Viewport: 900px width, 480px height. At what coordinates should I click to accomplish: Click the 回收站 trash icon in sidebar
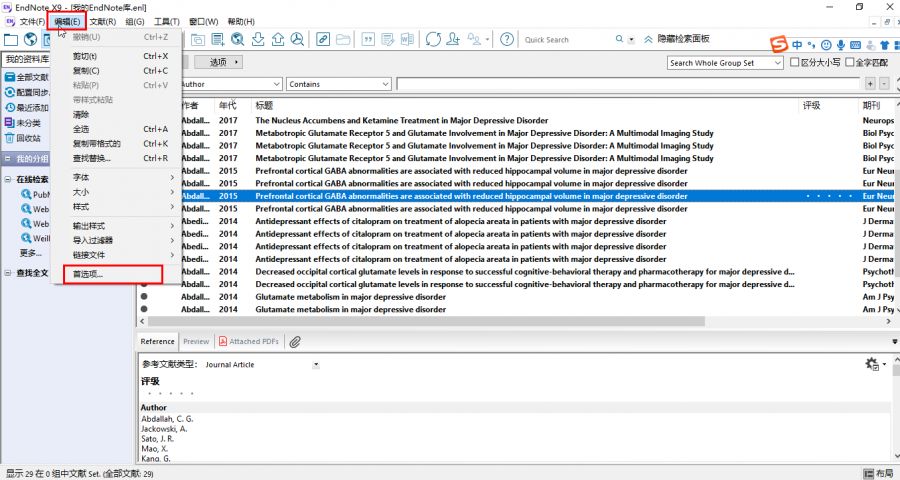coord(9,138)
